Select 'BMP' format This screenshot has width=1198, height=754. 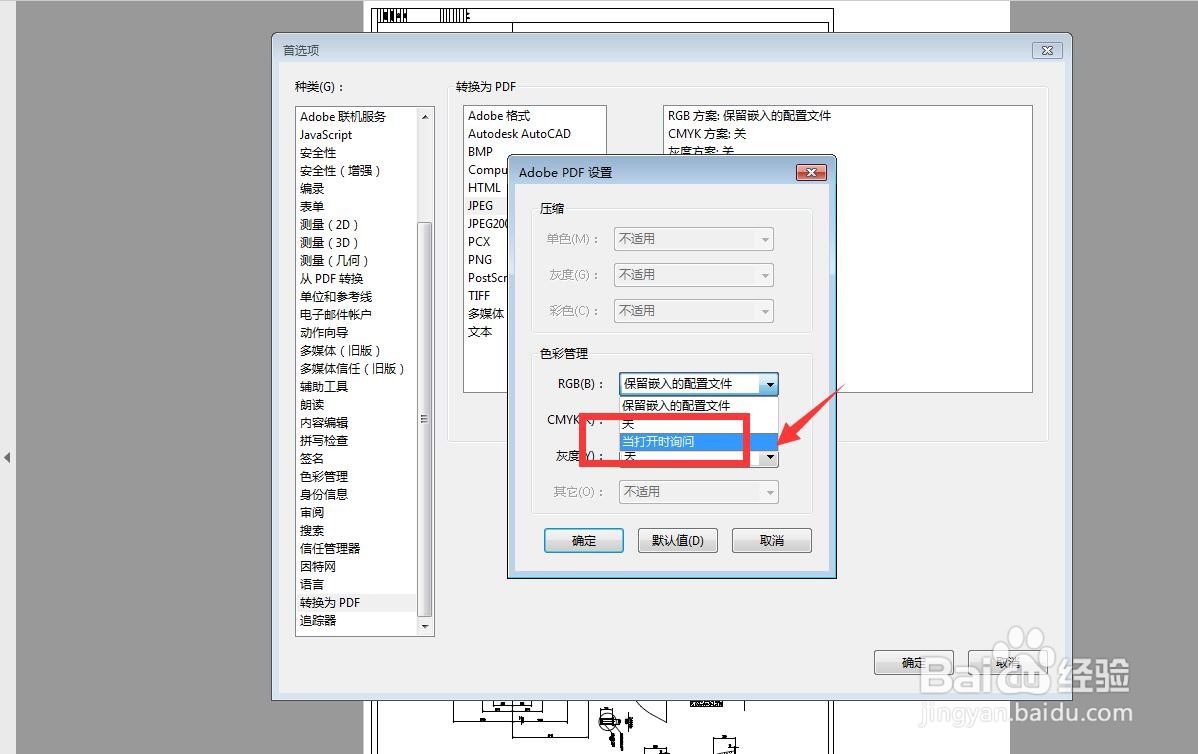(x=481, y=152)
